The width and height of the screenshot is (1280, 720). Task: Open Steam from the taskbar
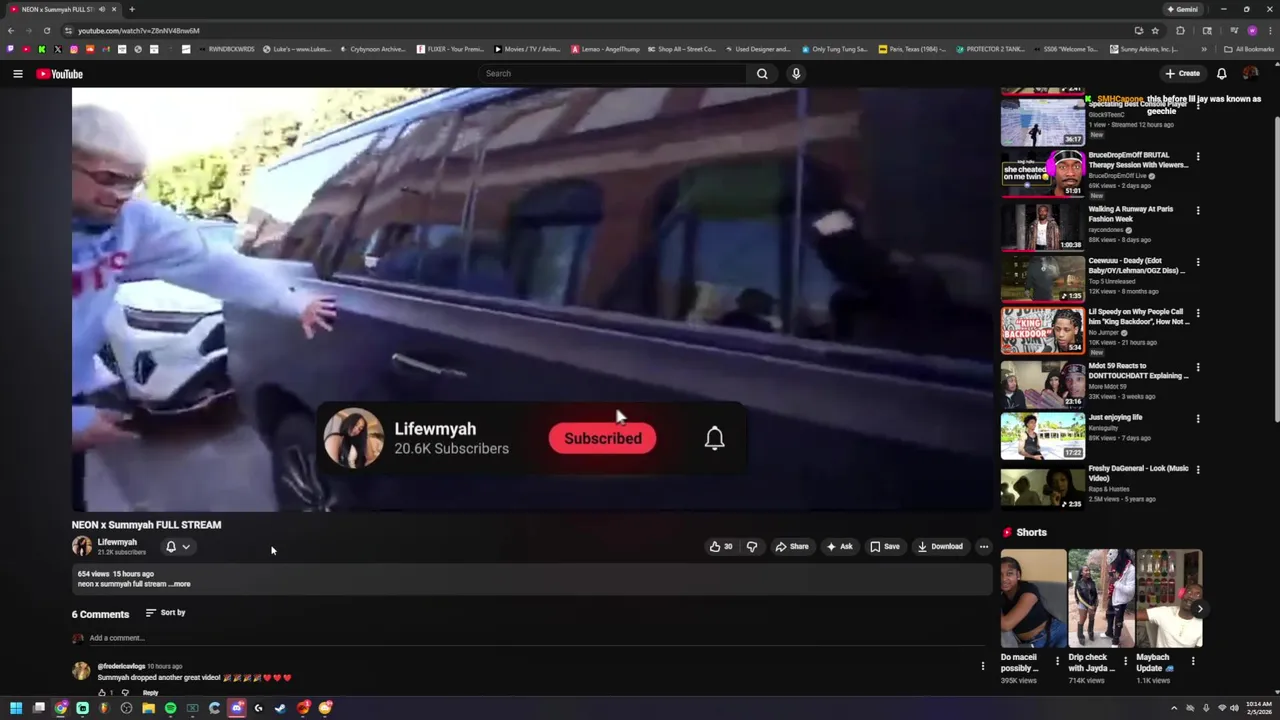coord(280,708)
